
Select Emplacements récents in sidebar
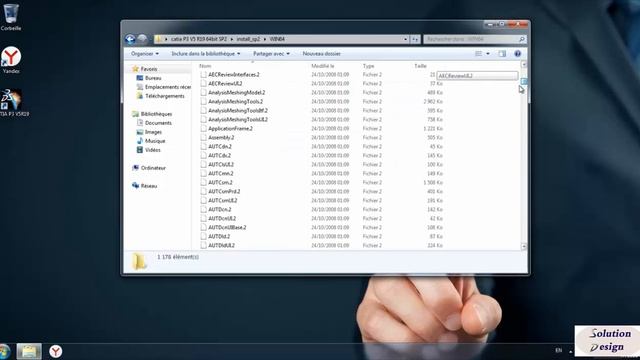pyautogui.click(x=168, y=87)
